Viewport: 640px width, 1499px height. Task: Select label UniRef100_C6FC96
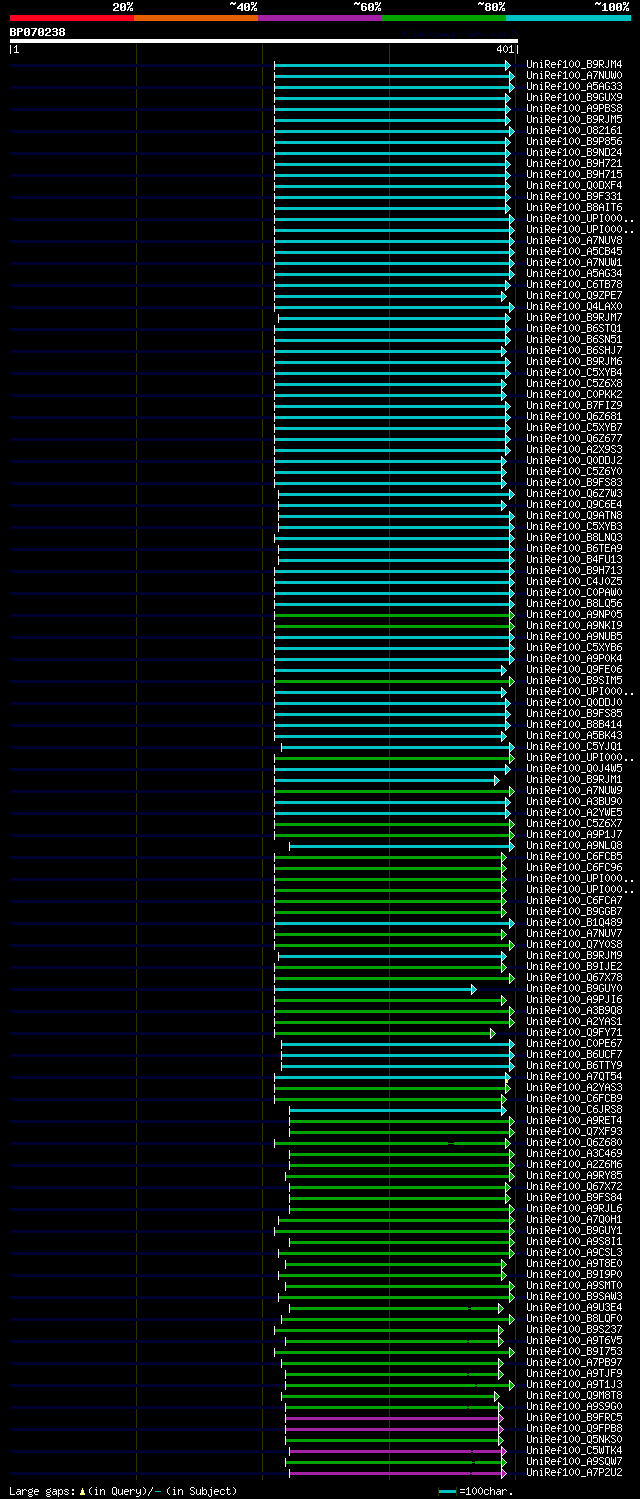tap(575, 868)
